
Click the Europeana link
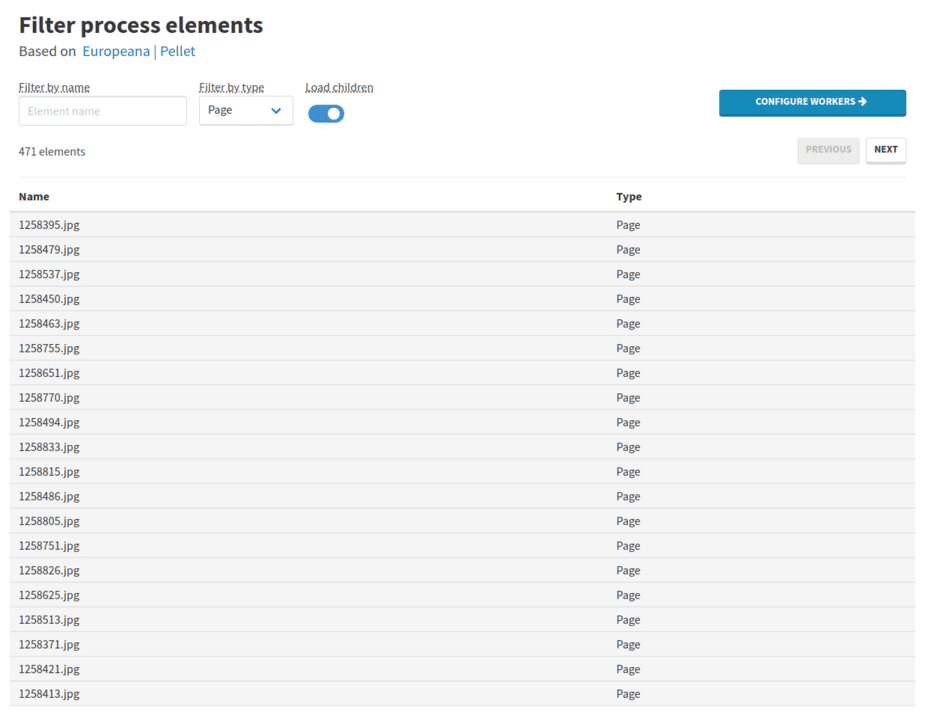(x=116, y=51)
